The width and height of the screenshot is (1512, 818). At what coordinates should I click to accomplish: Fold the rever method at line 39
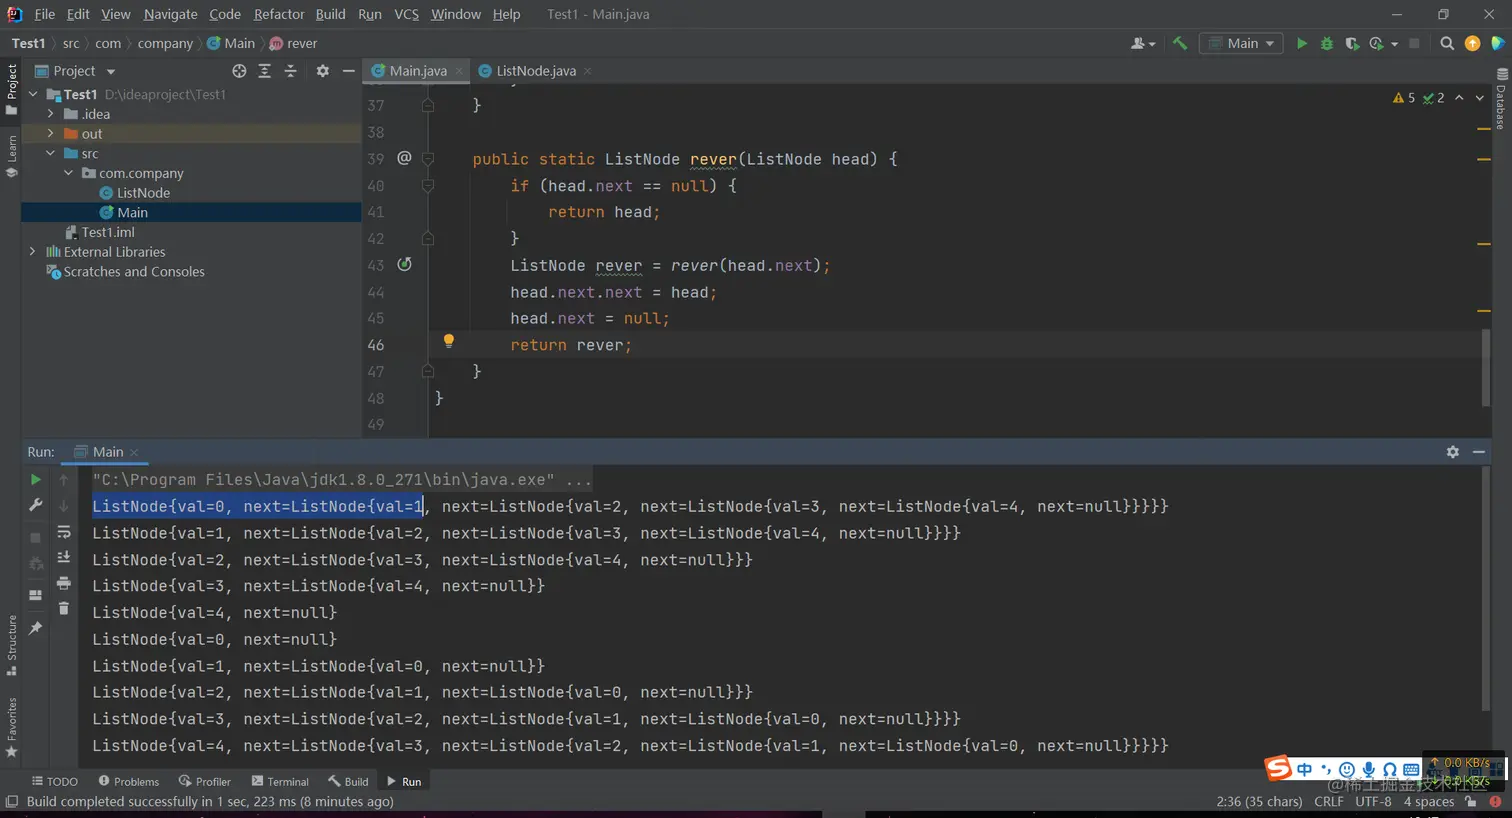(428, 159)
